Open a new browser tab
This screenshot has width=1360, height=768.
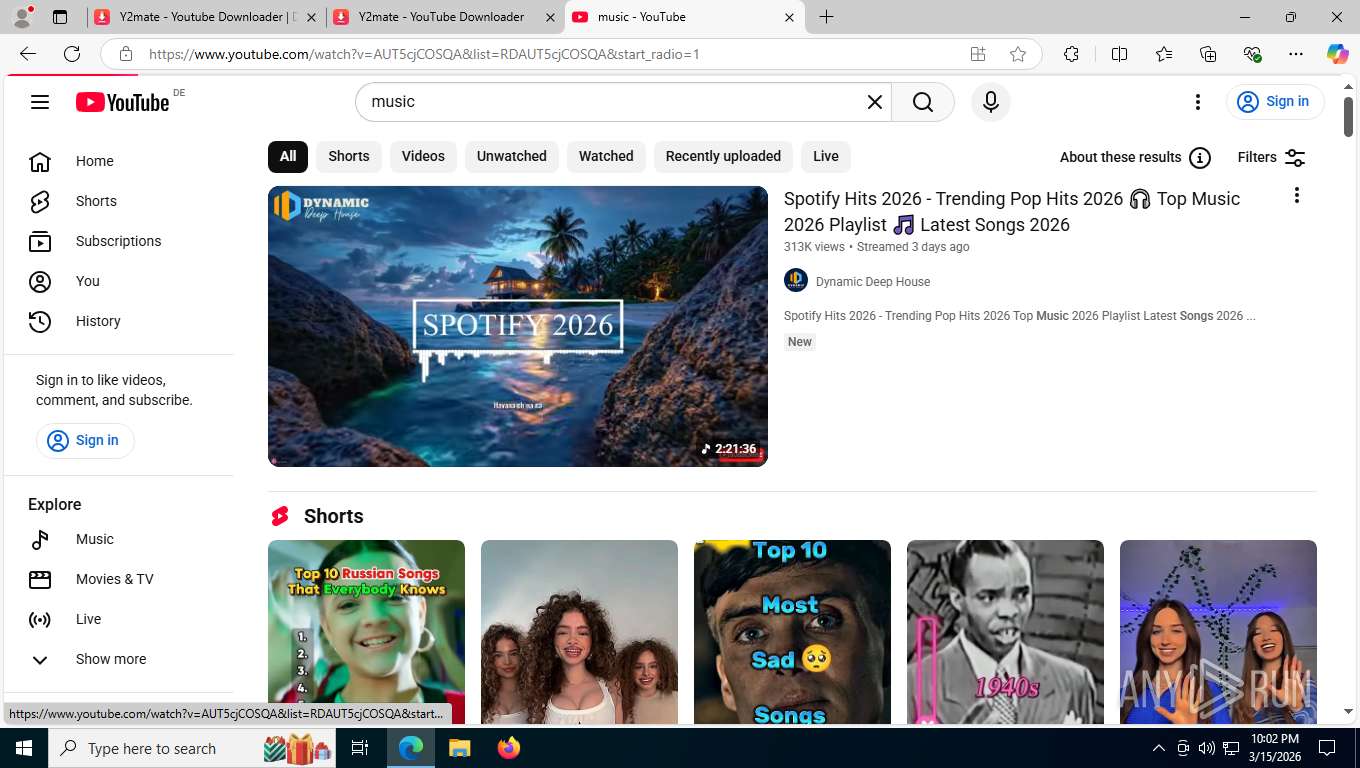(826, 17)
